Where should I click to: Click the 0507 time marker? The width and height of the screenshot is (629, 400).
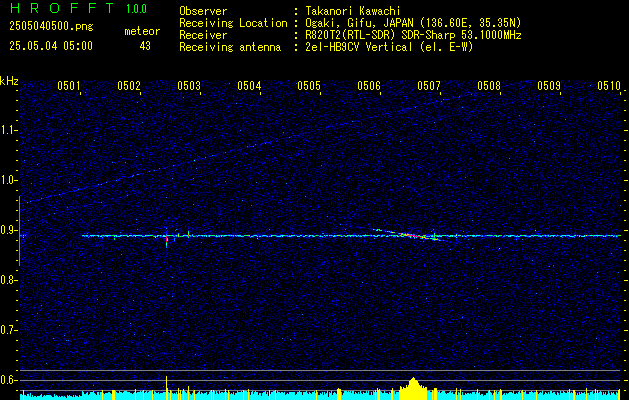pos(429,86)
